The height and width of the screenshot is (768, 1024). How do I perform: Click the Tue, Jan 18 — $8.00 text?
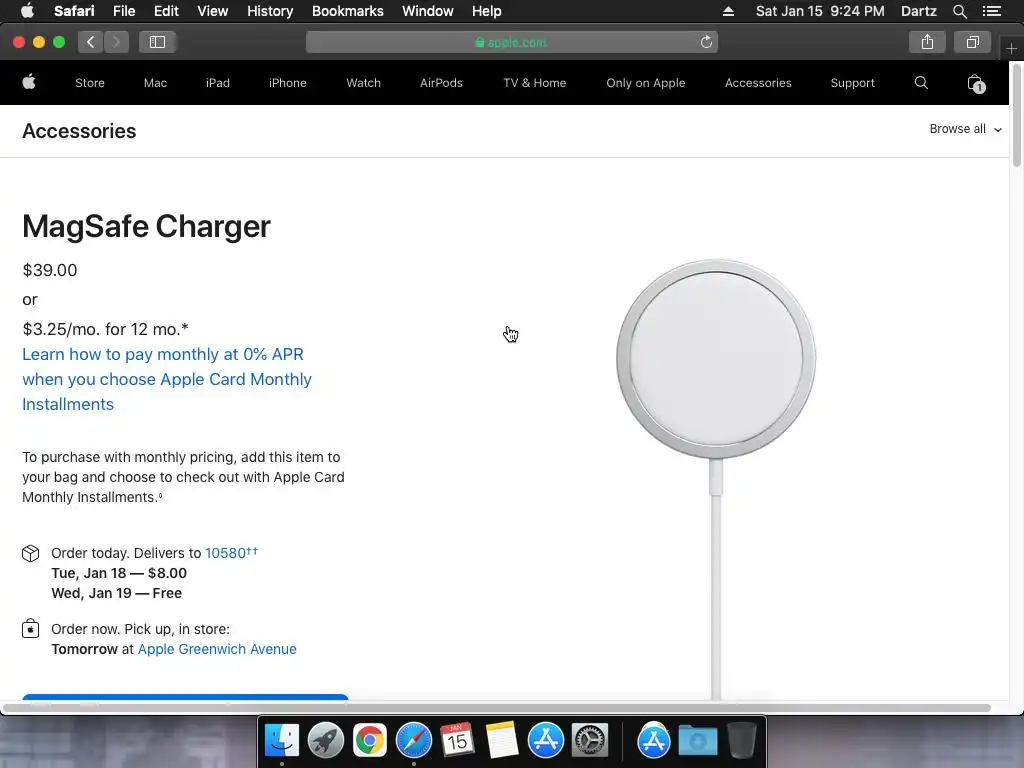[x=119, y=573]
